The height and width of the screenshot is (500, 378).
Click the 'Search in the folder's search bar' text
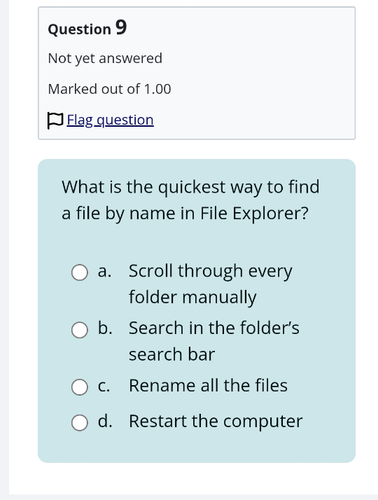pos(214,341)
